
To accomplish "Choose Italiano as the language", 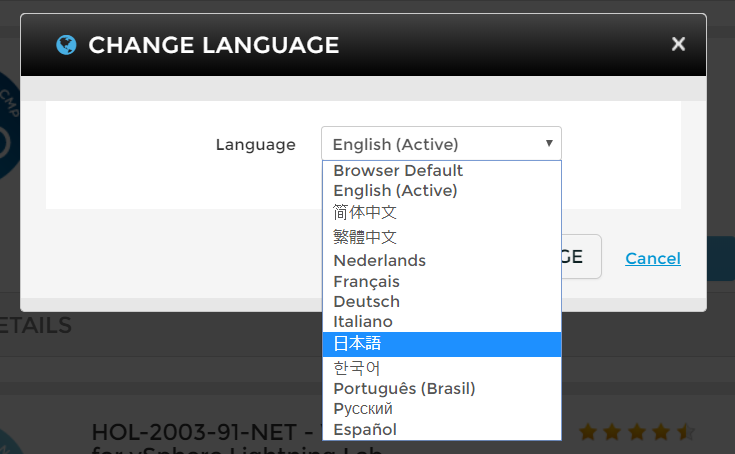I will point(442,322).
